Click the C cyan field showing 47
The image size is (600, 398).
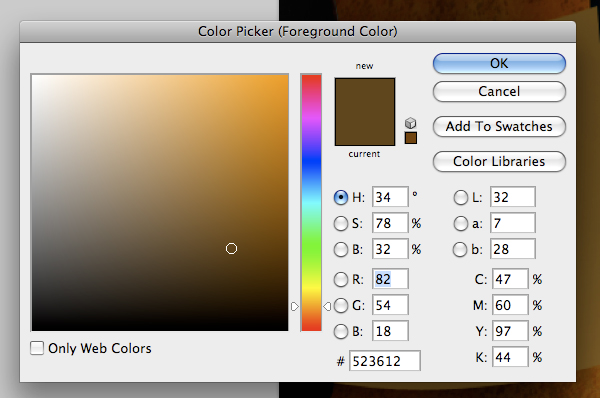(x=510, y=279)
